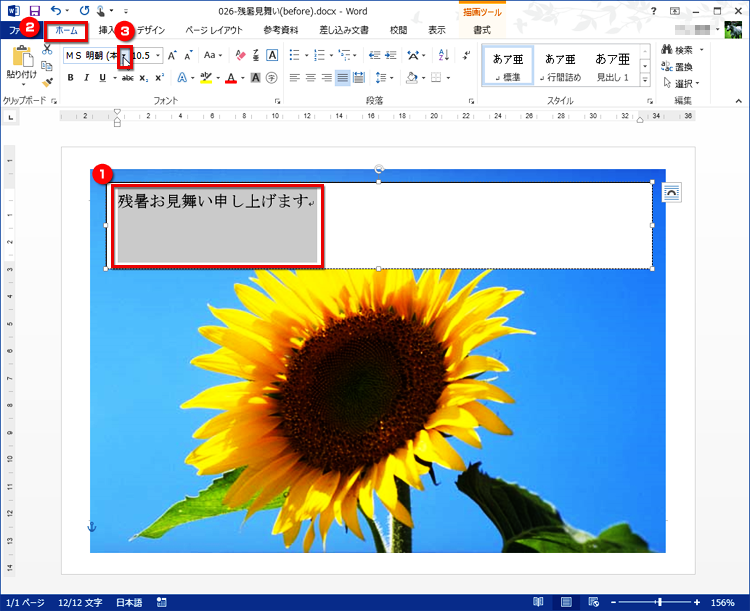The width and height of the screenshot is (750, 611).
Task: Click the Undo arrow icon
Action: (x=56, y=11)
